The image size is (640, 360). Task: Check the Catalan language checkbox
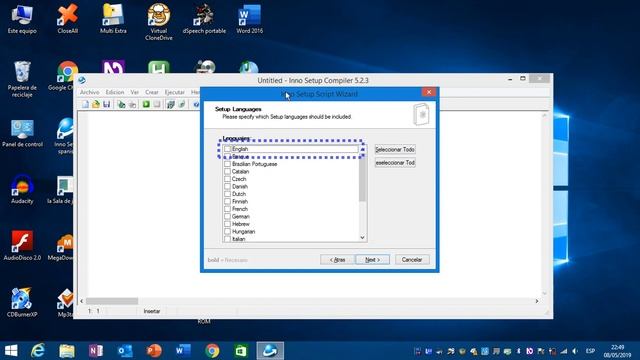pos(227,171)
